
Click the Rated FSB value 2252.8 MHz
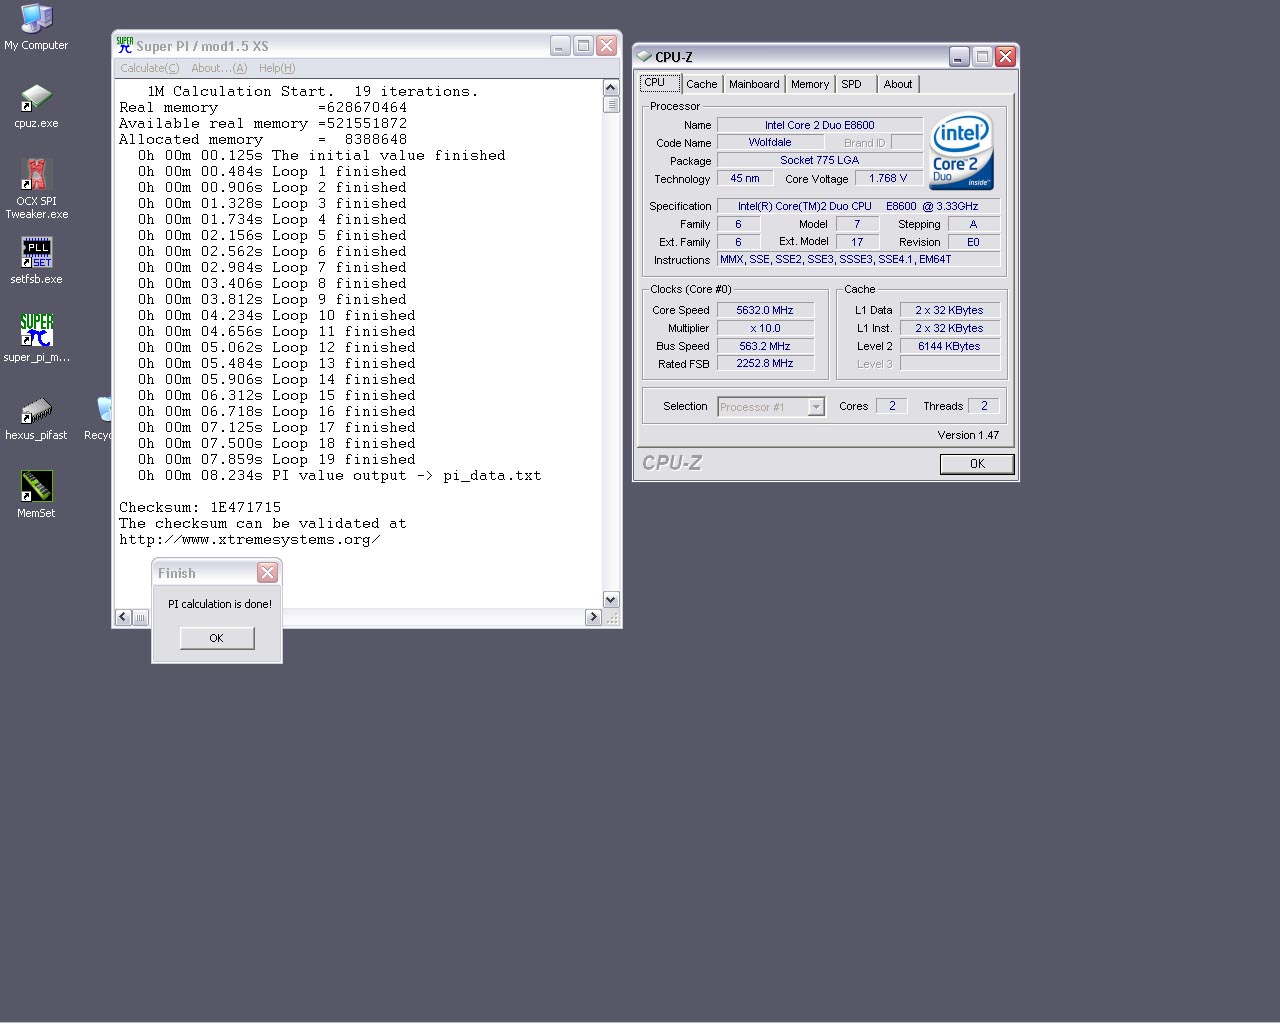point(765,364)
